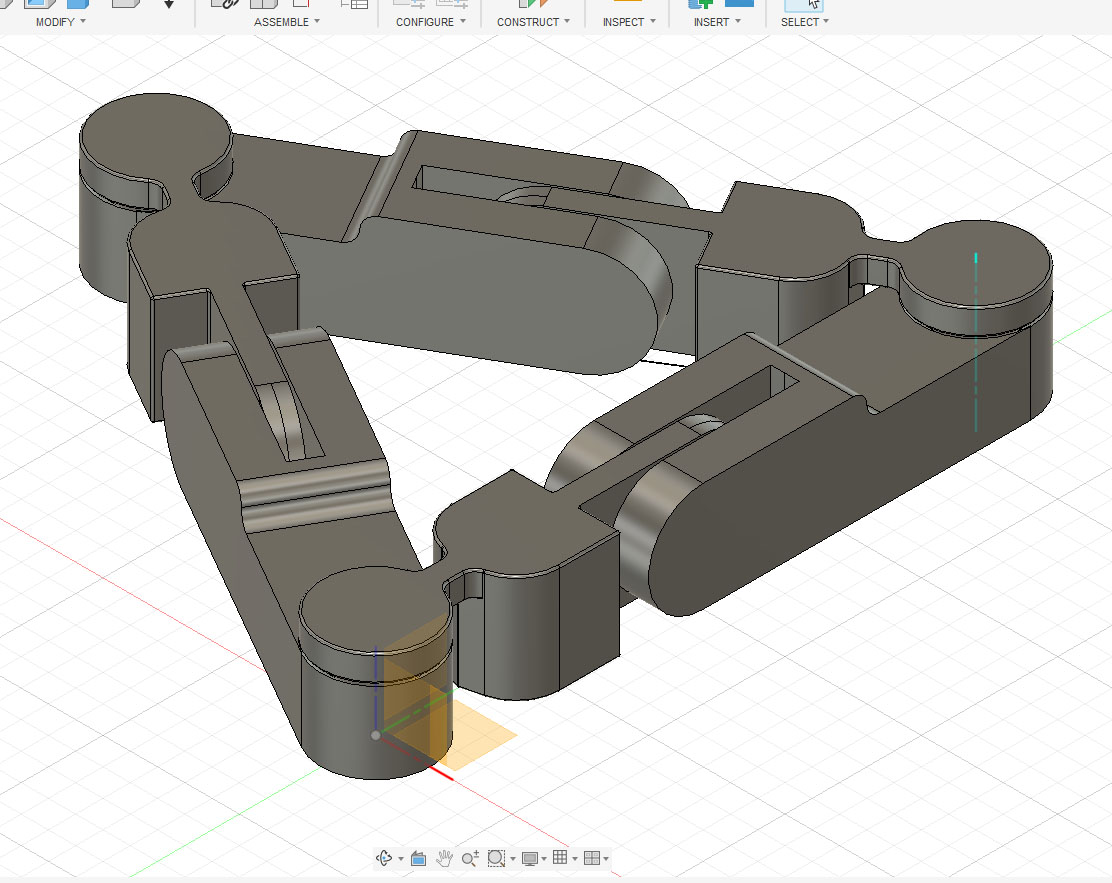Expand the Orbit type dropdown arrow
The width and height of the screenshot is (1112, 883).
(401, 859)
